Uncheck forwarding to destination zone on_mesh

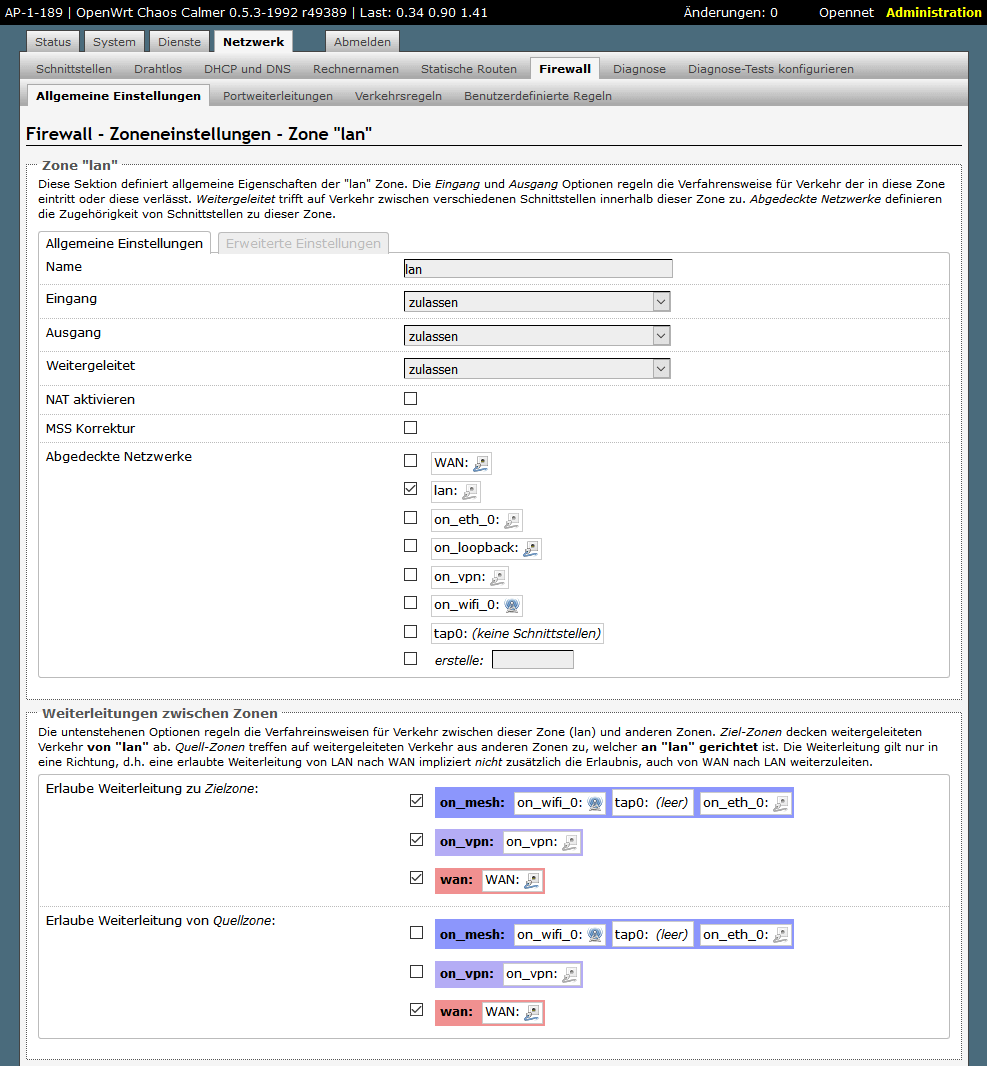[x=416, y=801]
